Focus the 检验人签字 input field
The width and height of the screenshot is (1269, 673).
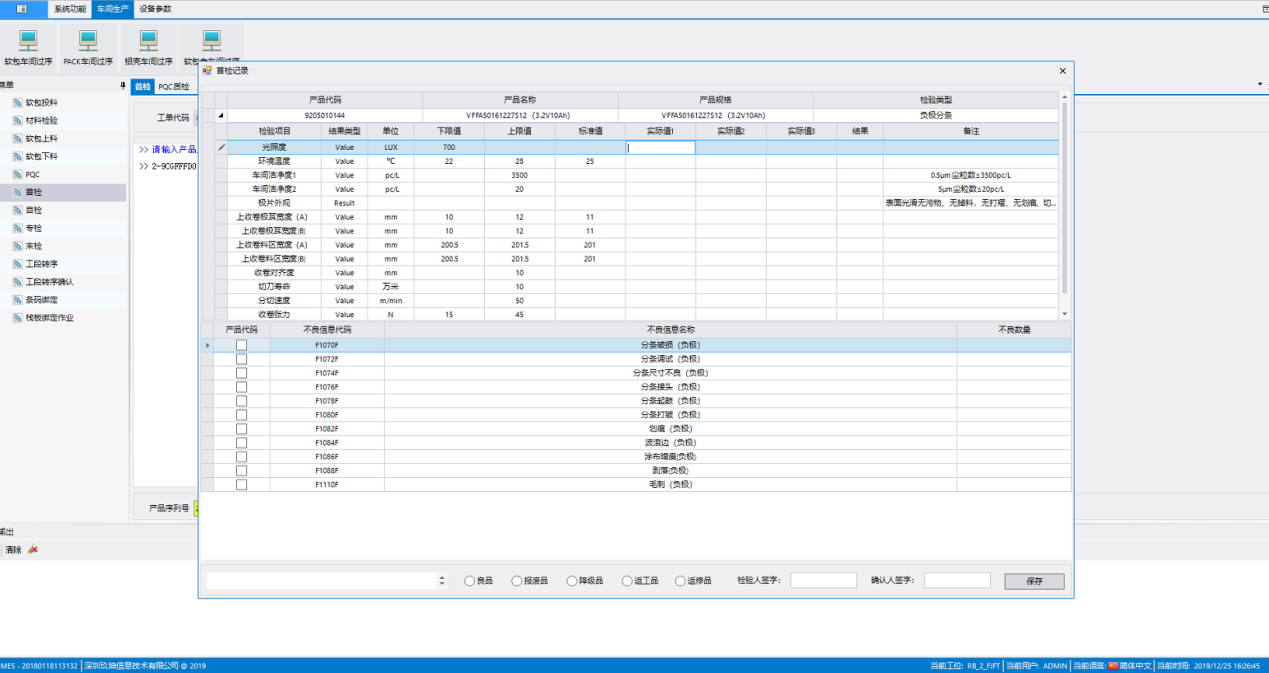pos(823,580)
